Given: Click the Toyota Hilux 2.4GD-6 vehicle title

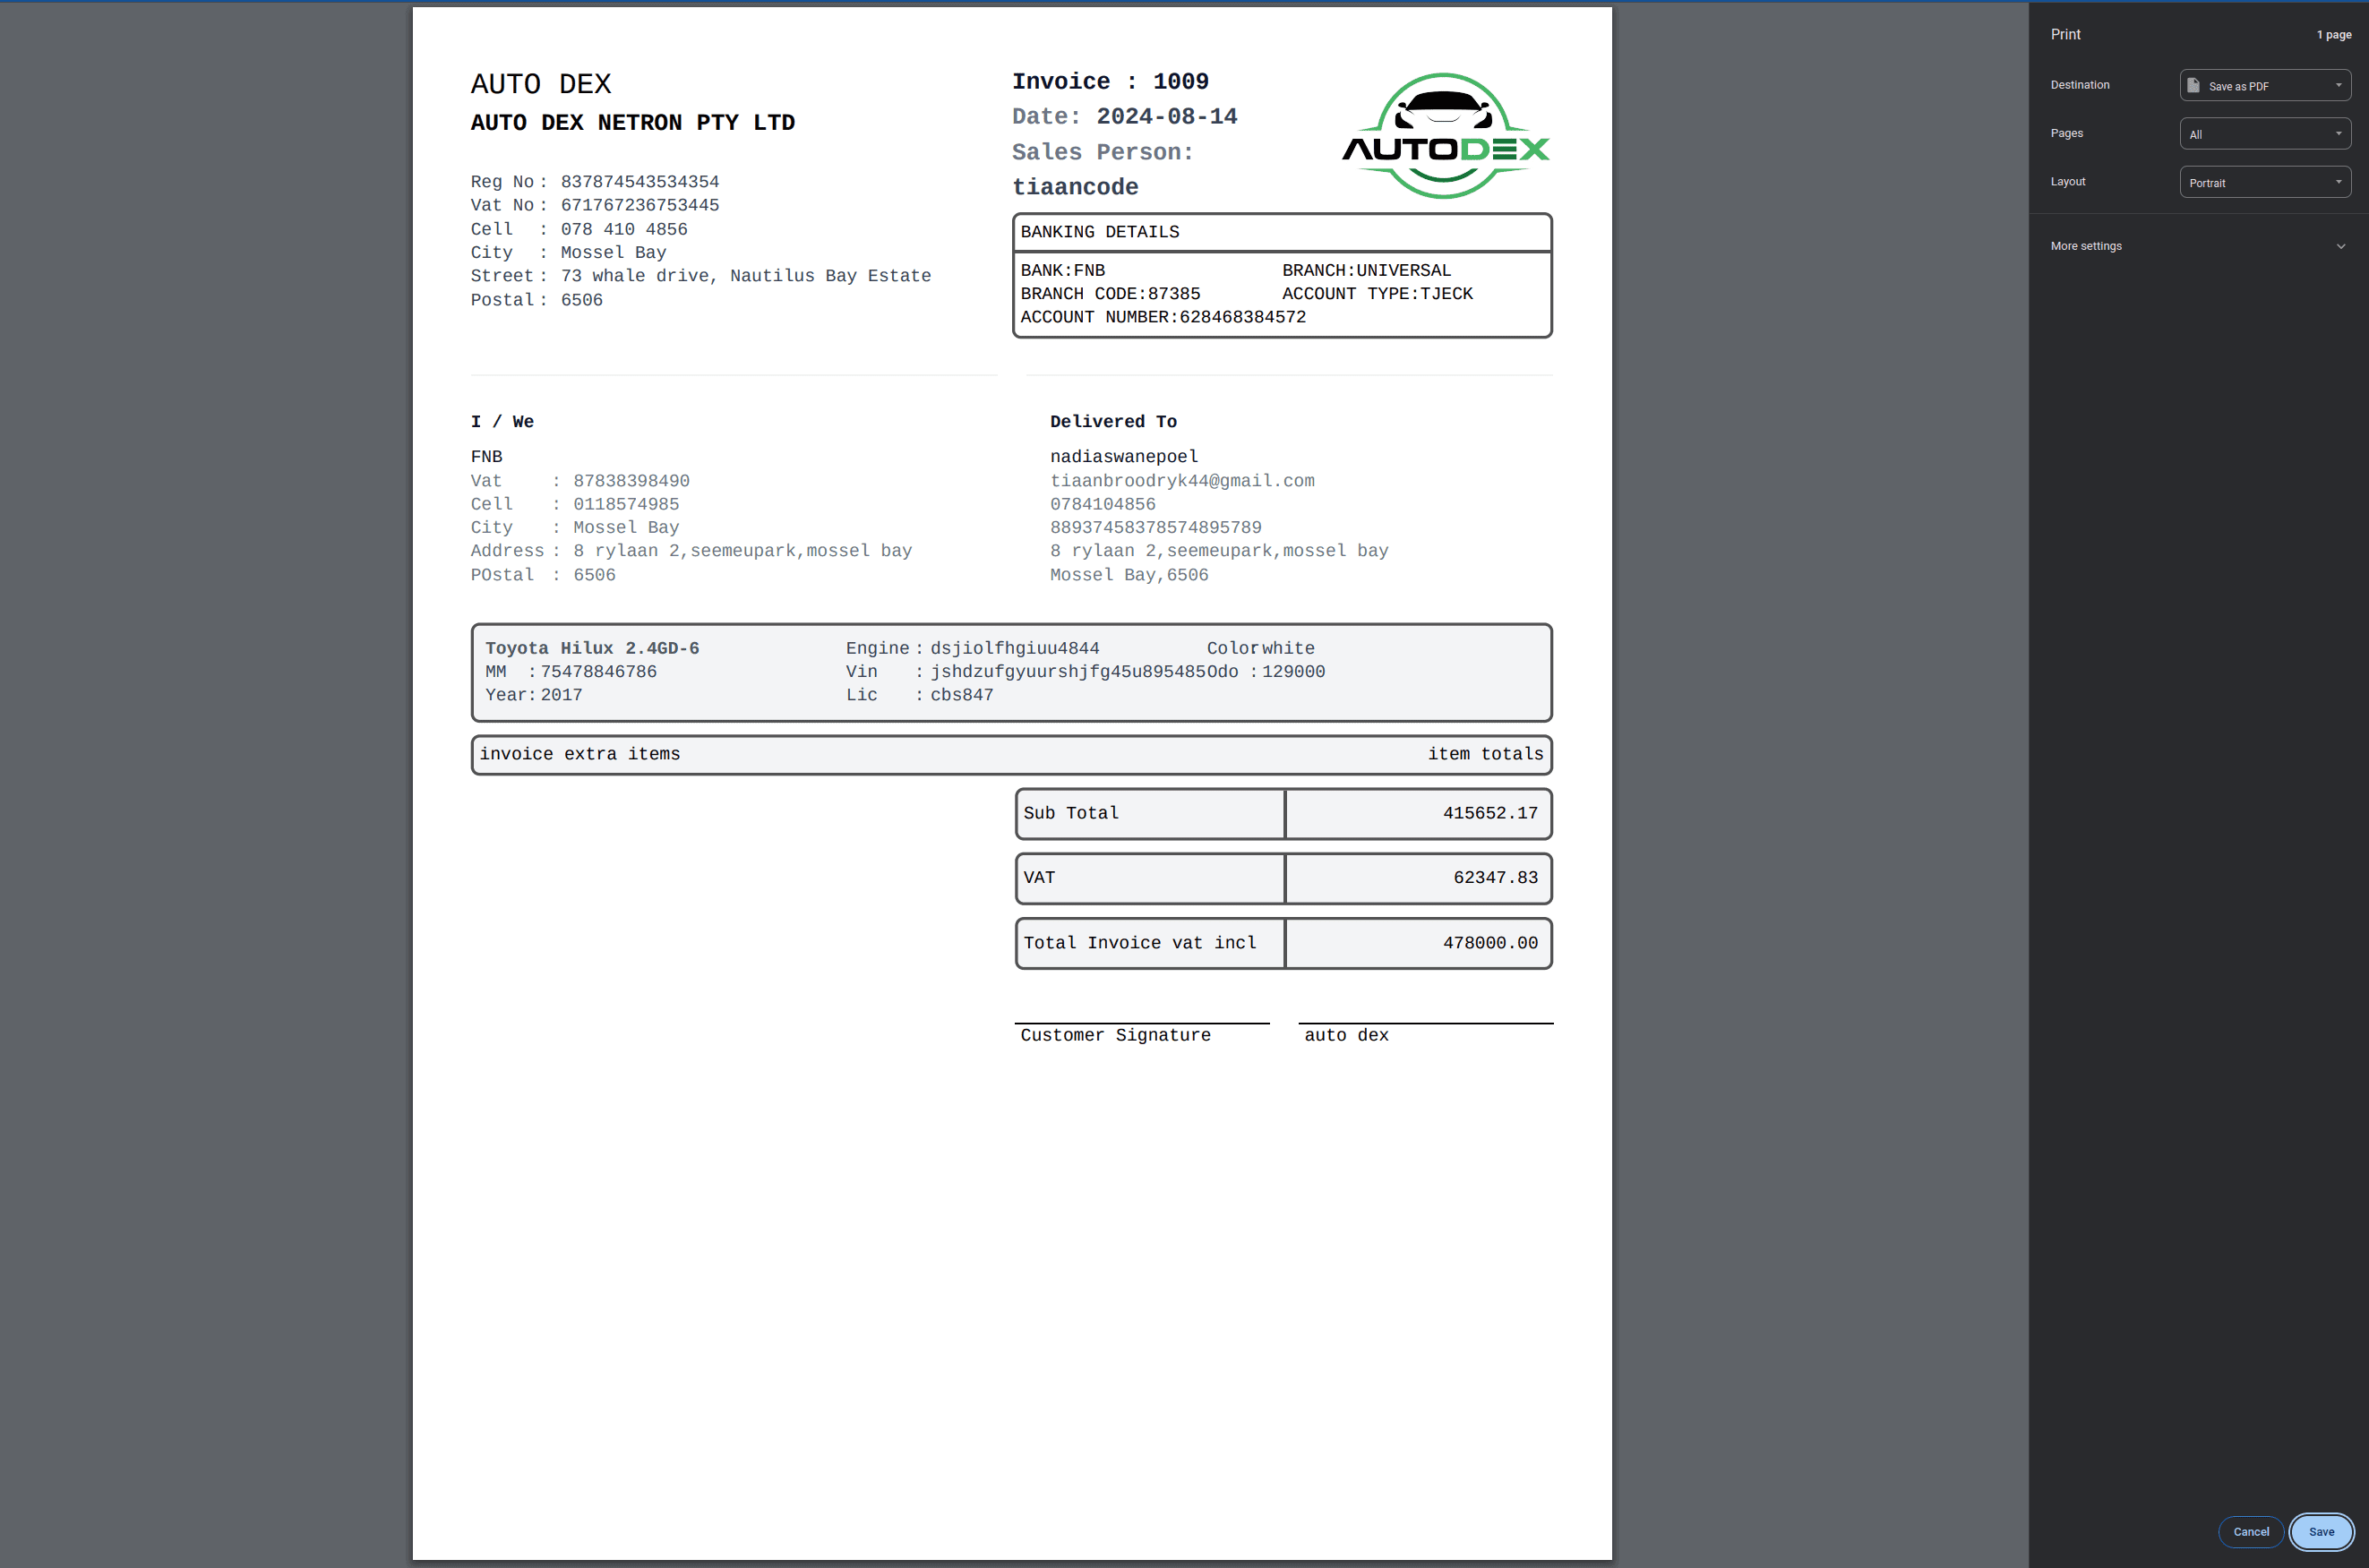Looking at the screenshot, I should pyautogui.click(x=592, y=648).
